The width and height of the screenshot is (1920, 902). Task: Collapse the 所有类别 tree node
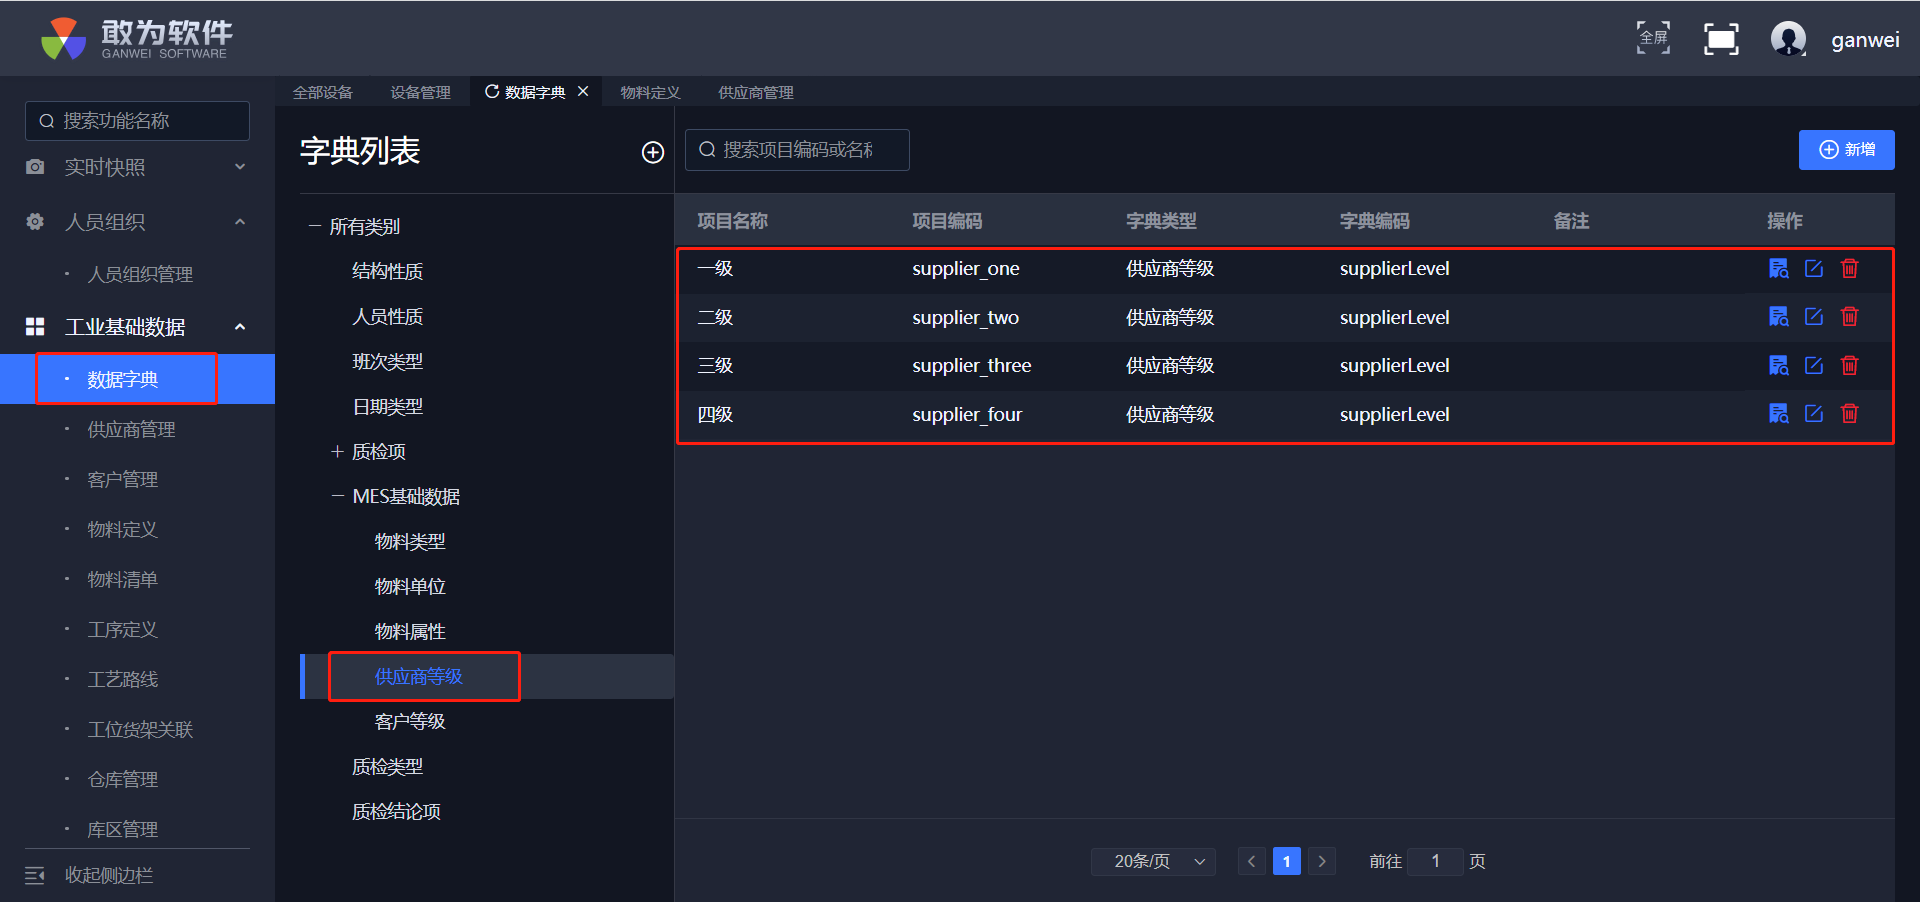315,227
